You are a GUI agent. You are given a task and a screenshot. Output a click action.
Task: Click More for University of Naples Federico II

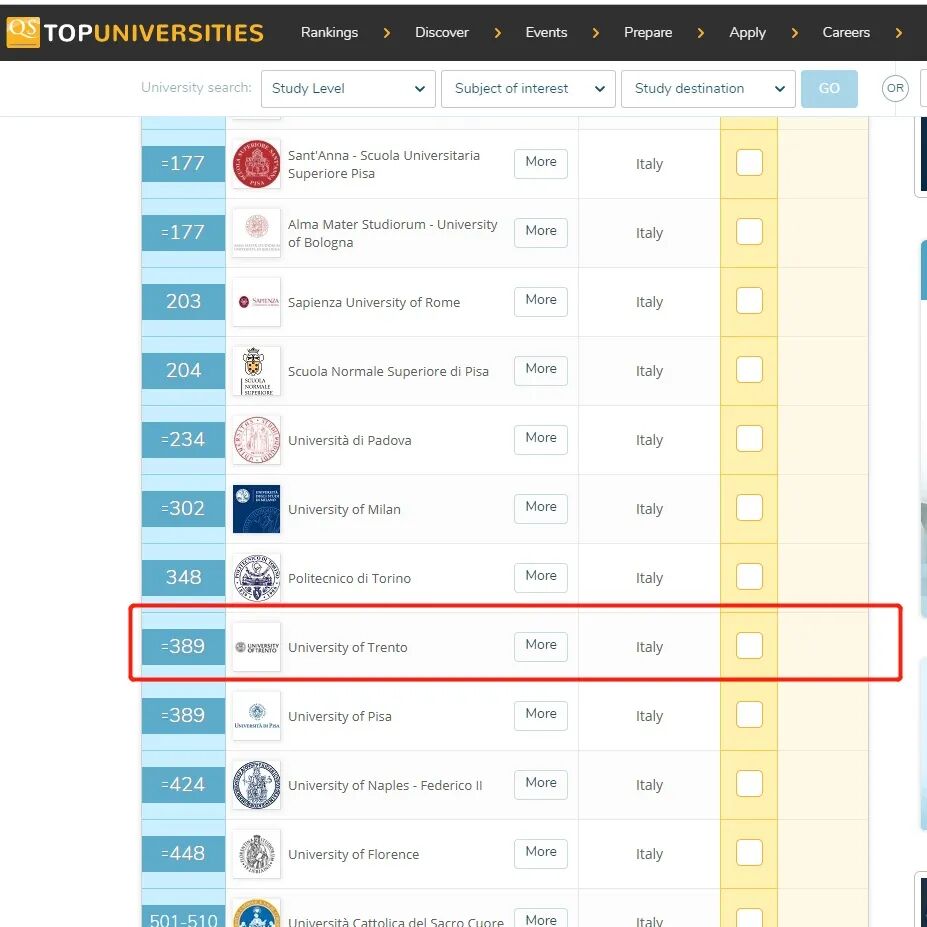click(540, 784)
